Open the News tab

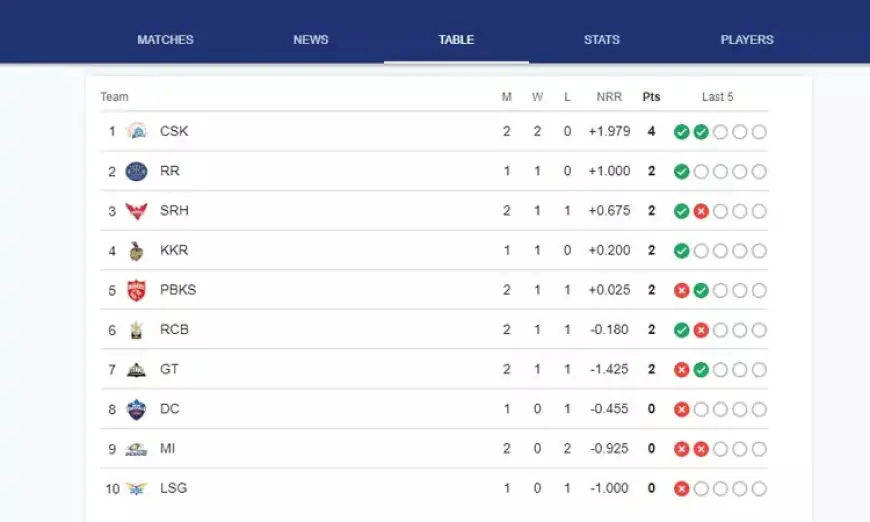pos(311,40)
